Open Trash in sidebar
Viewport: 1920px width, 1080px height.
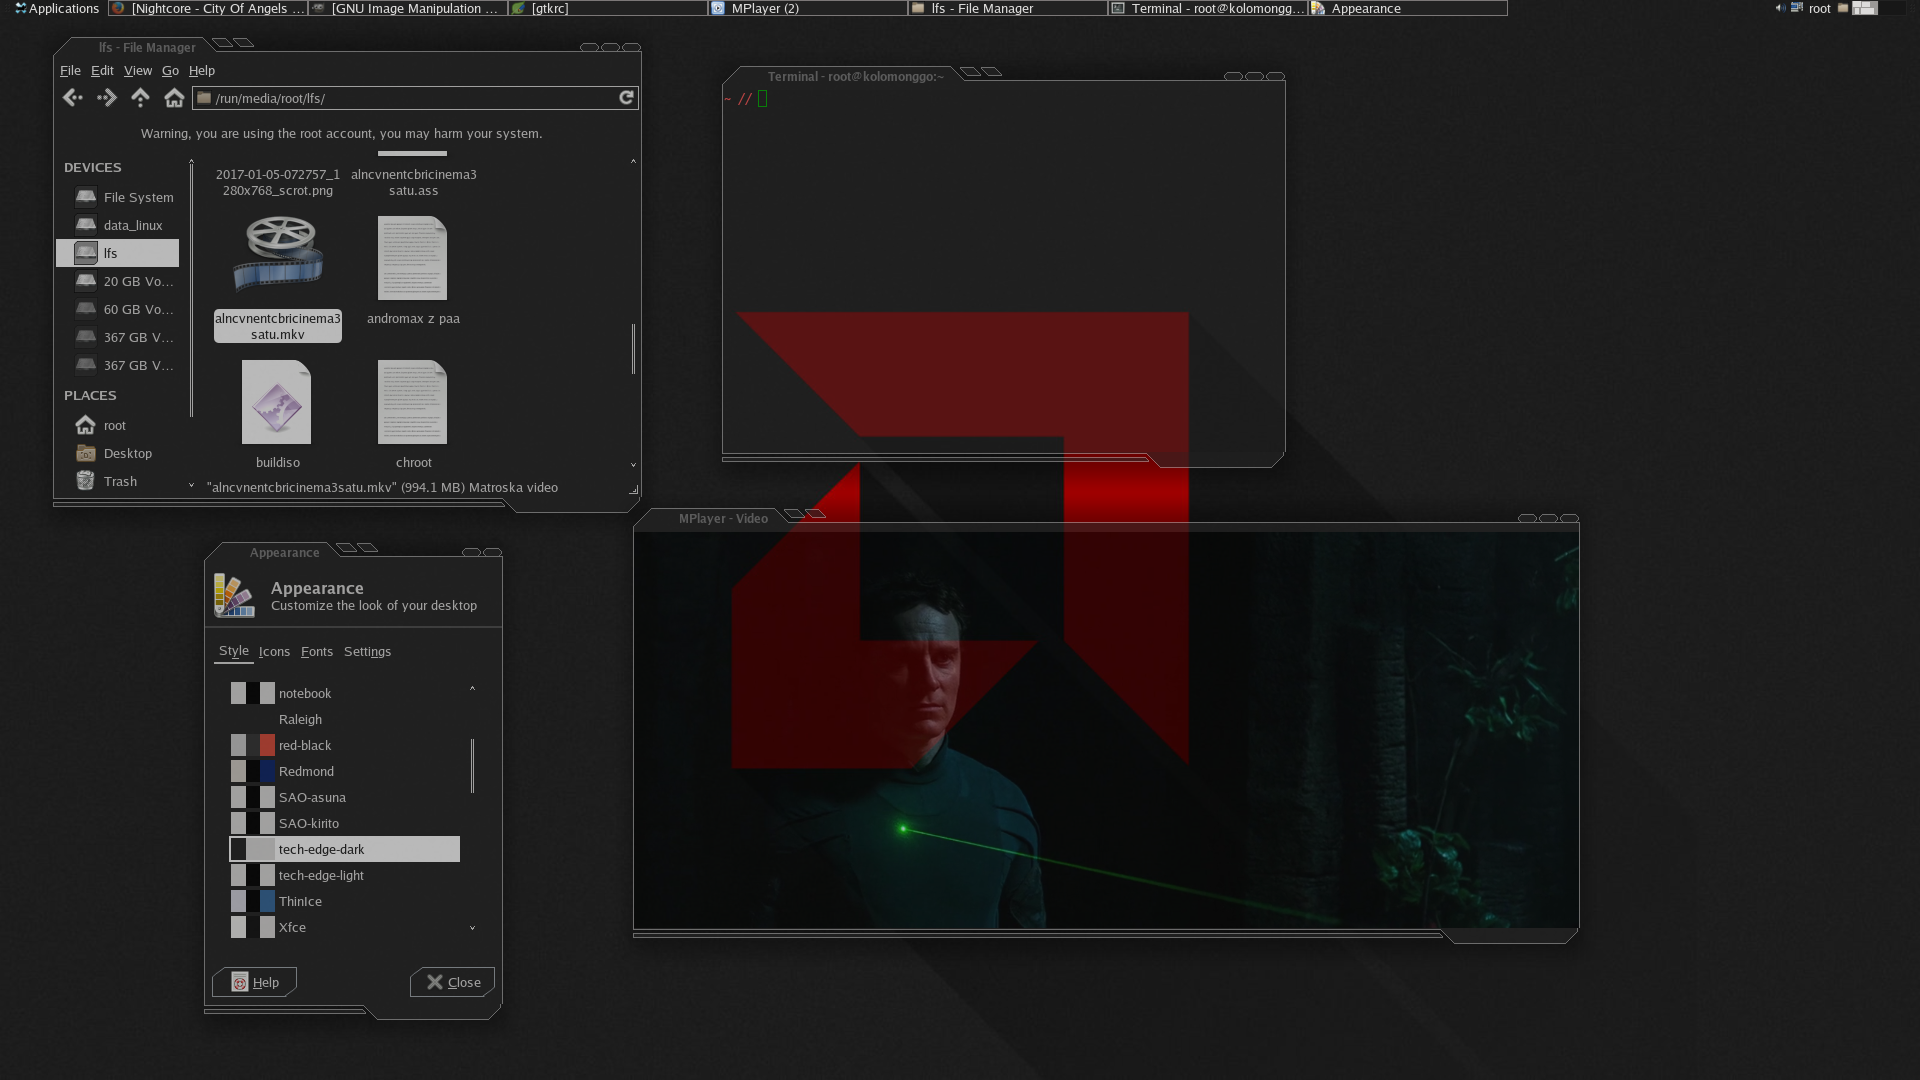[x=118, y=481]
